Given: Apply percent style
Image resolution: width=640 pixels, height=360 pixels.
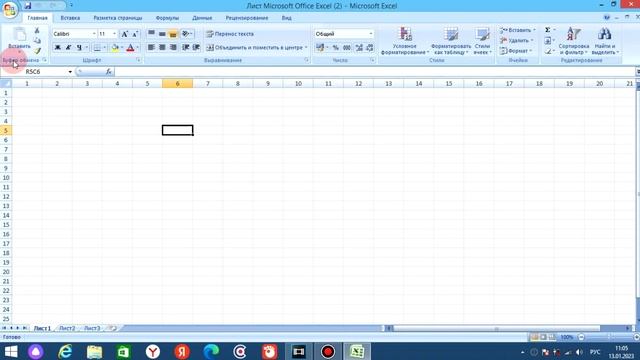Looking at the screenshot, I should click(x=336, y=48).
